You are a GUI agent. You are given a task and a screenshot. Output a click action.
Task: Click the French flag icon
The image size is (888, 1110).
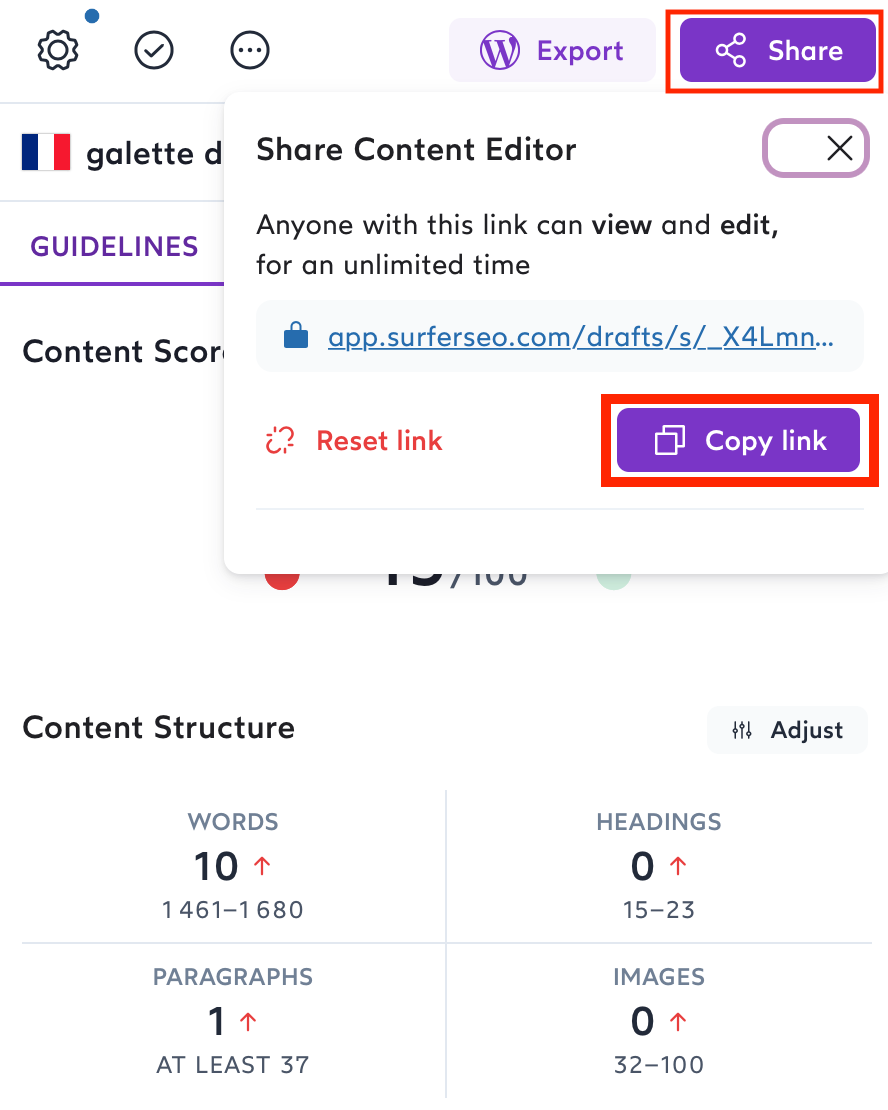[x=46, y=152]
